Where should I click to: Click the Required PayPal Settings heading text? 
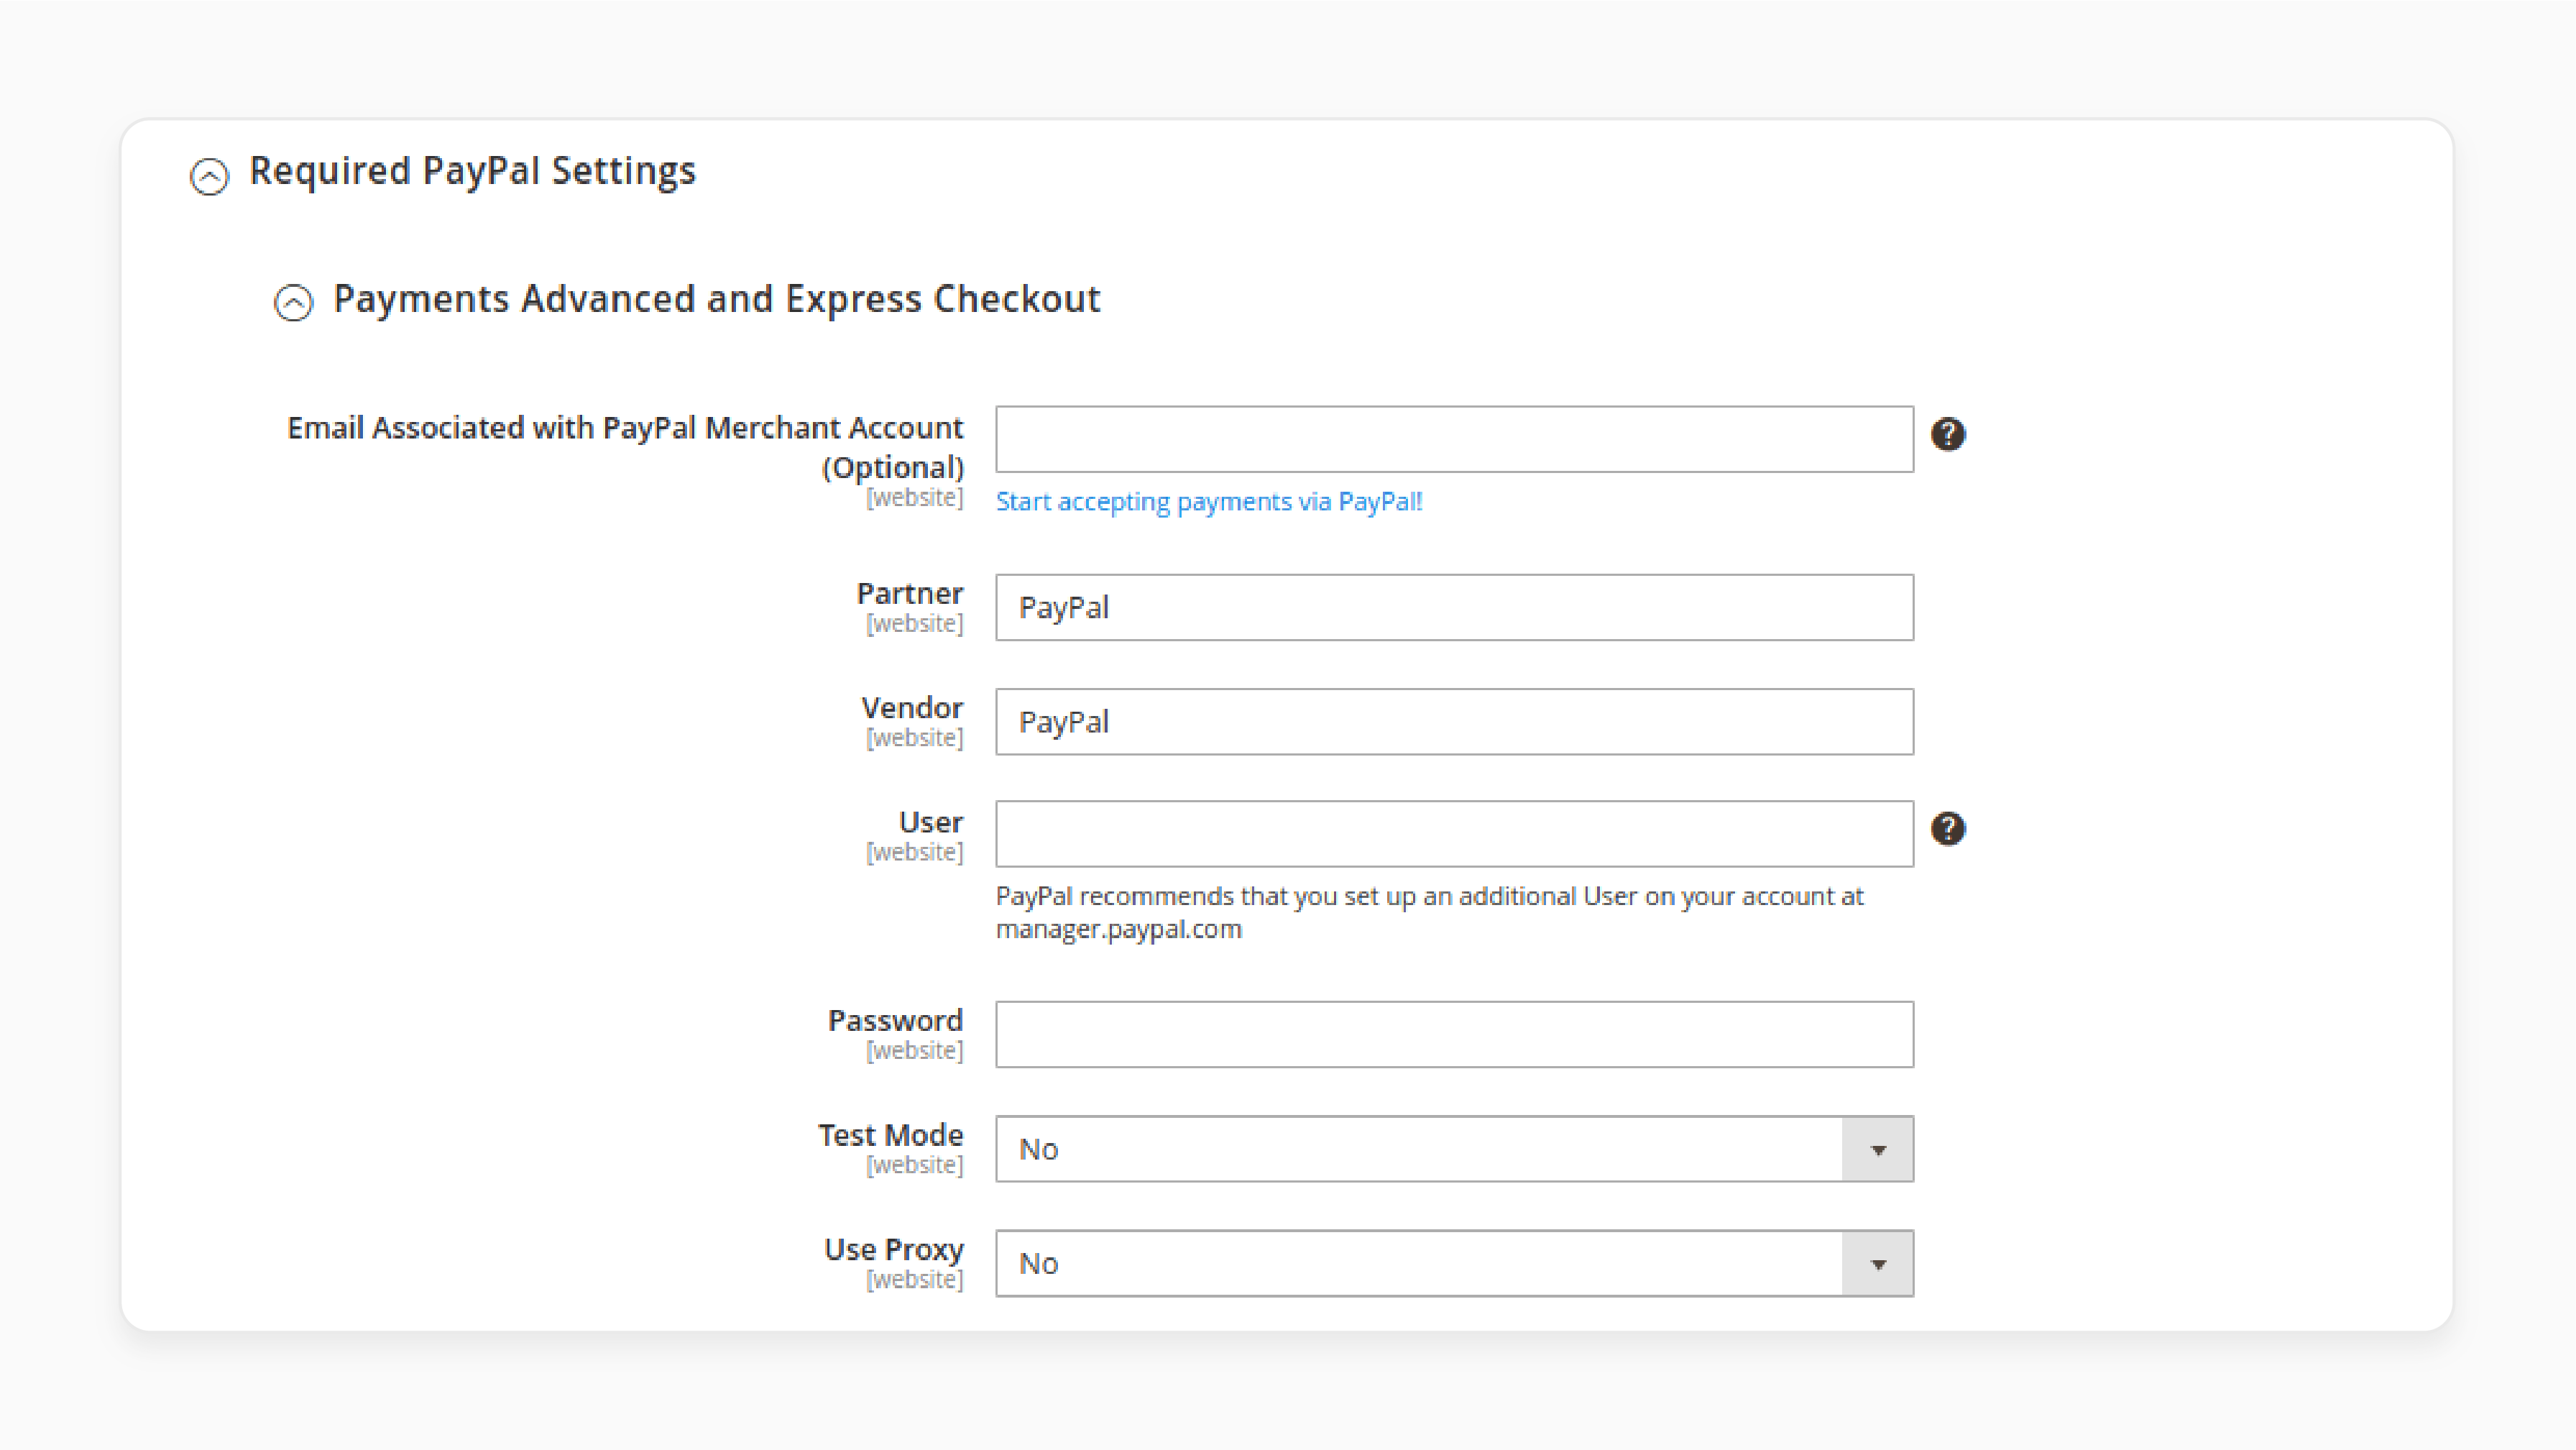click(x=472, y=171)
